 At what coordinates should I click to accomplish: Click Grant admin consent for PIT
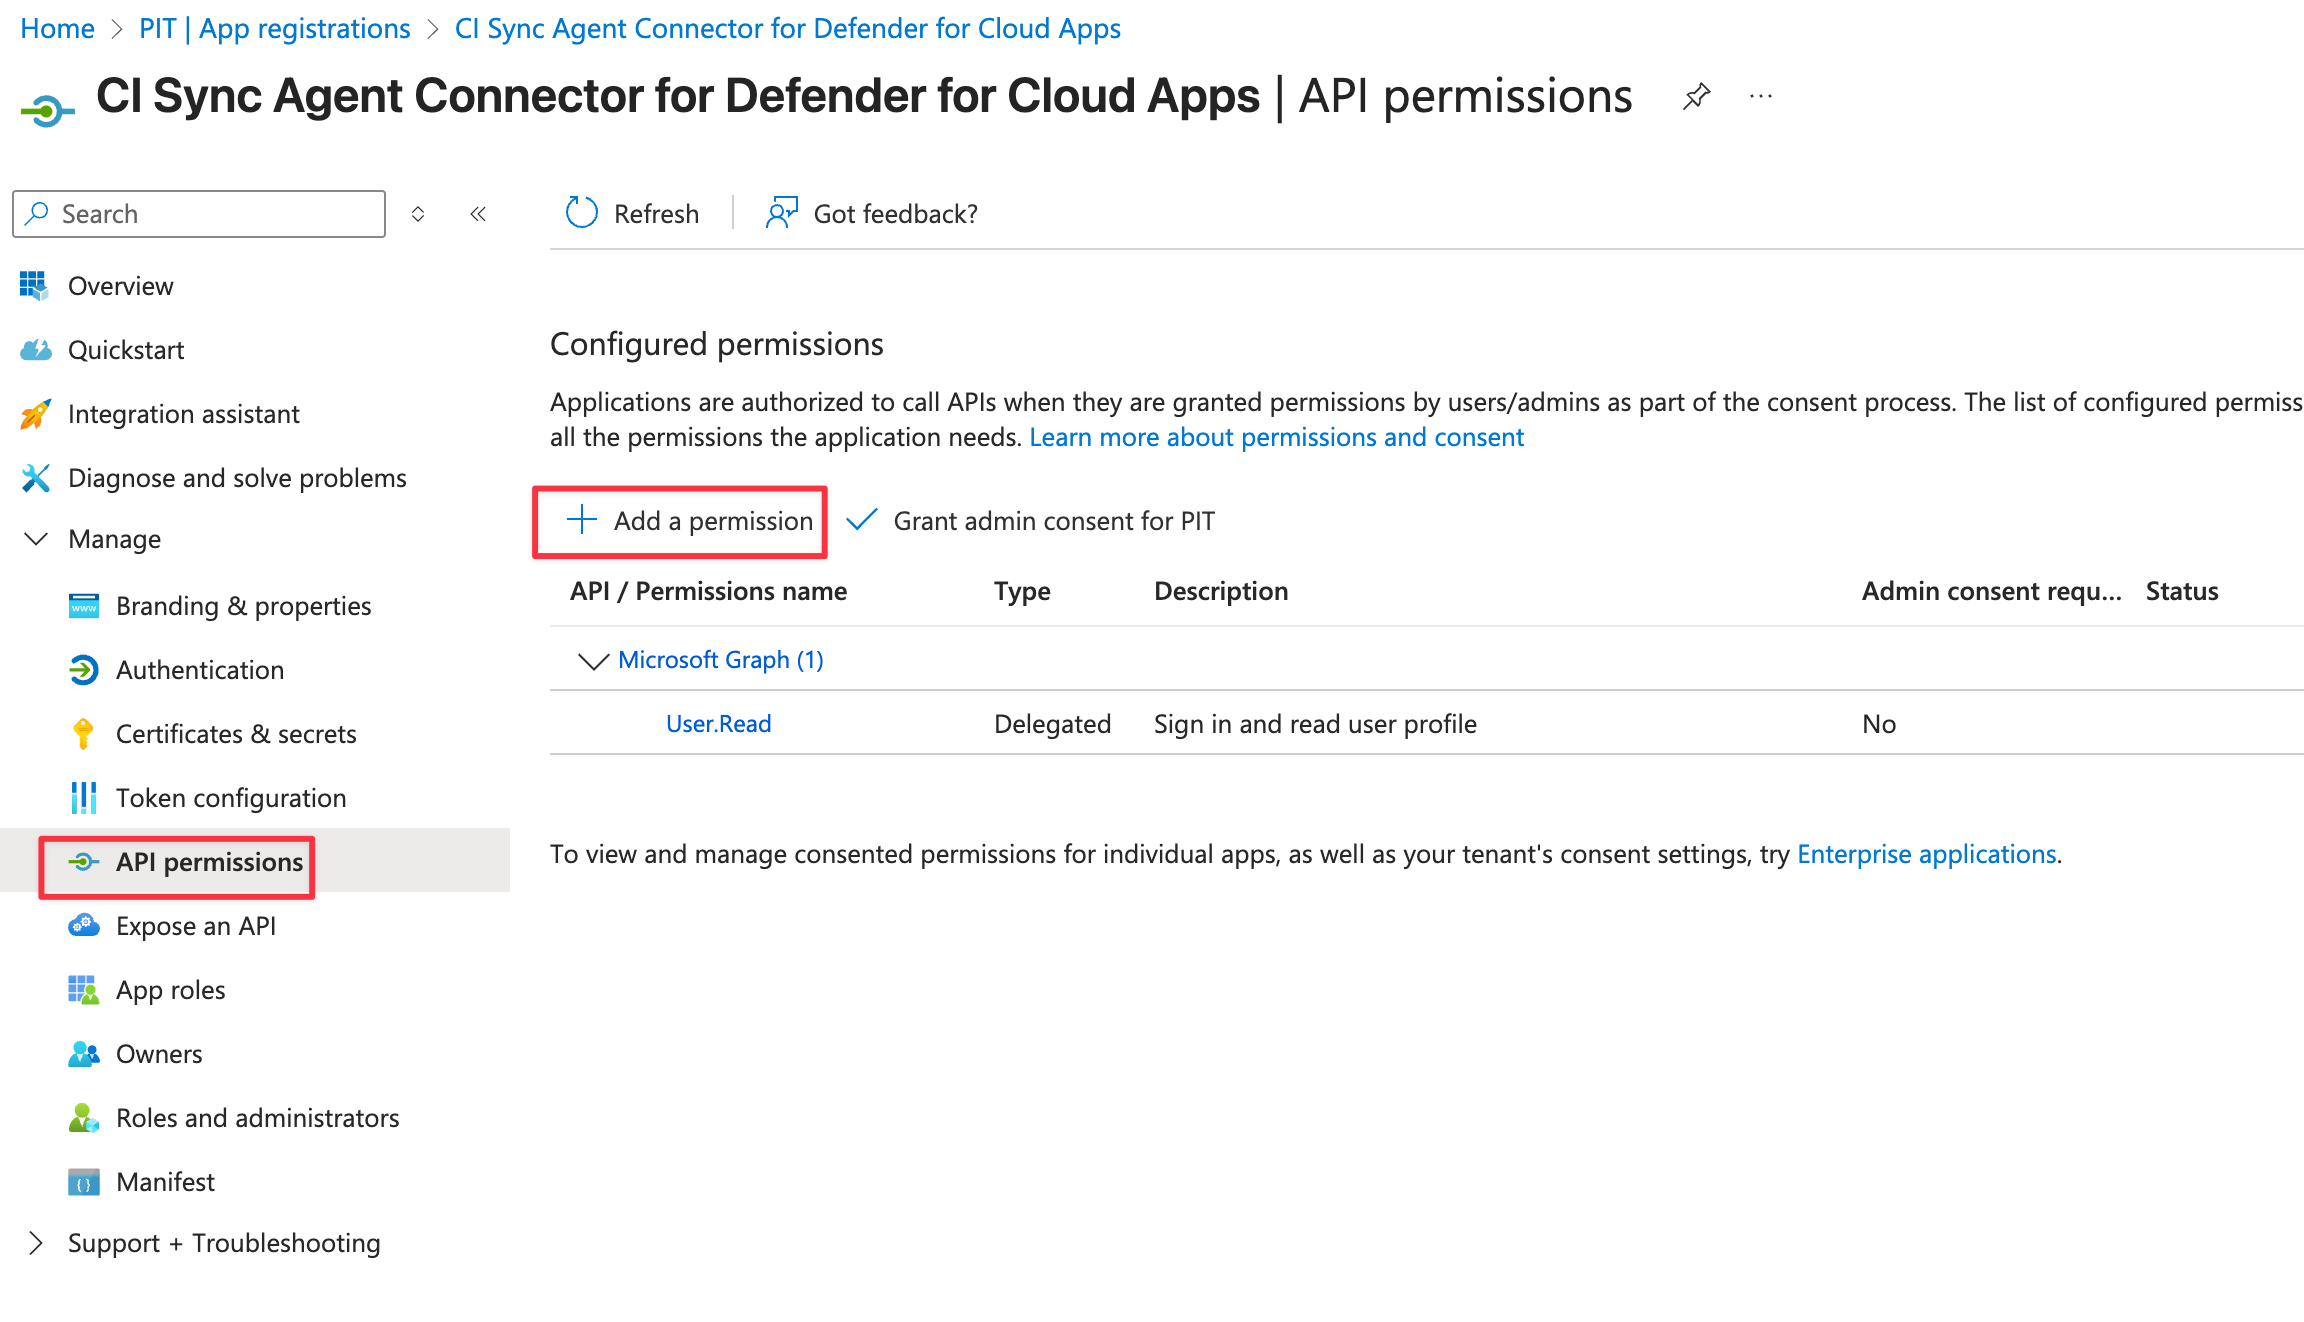(x=1031, y=521)
